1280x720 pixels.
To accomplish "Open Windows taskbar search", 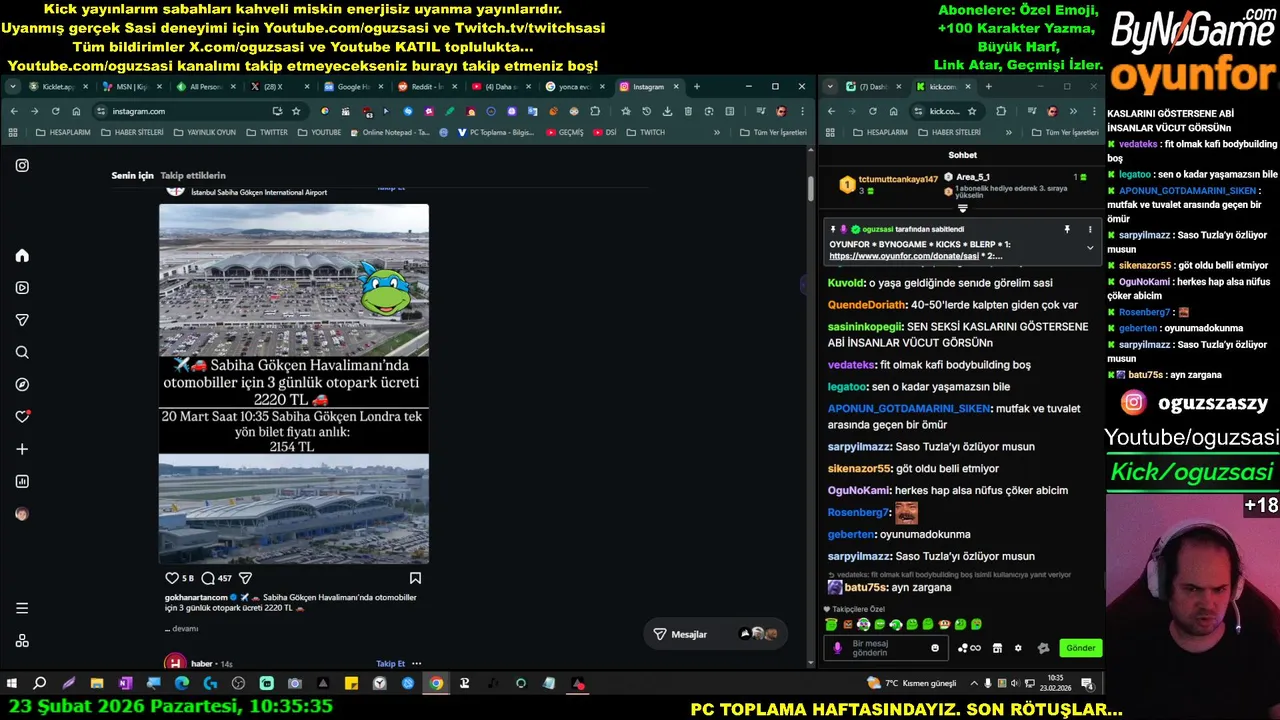I will click(x=40, y=684).
